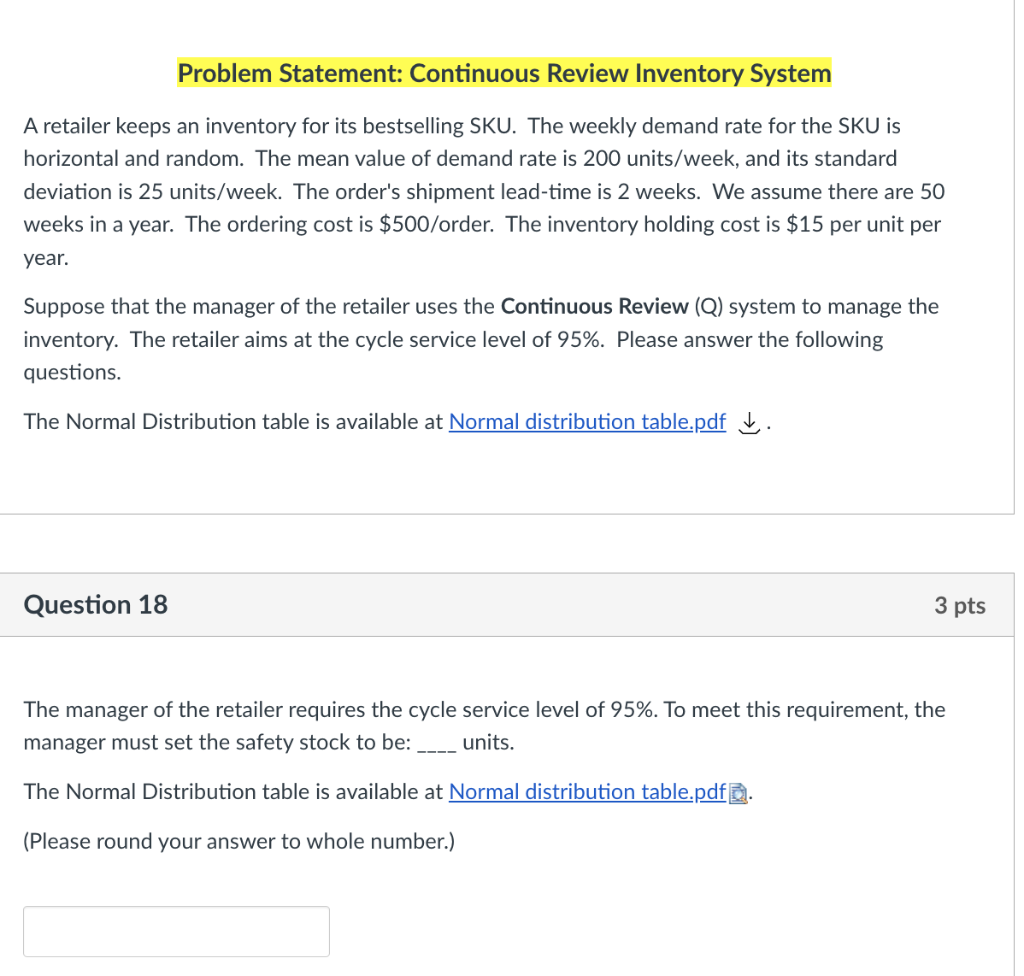Click the second Normal distribution table.pdf hyperlink
The width and height of the screenshot is (1024, 976).
(587, 791)
